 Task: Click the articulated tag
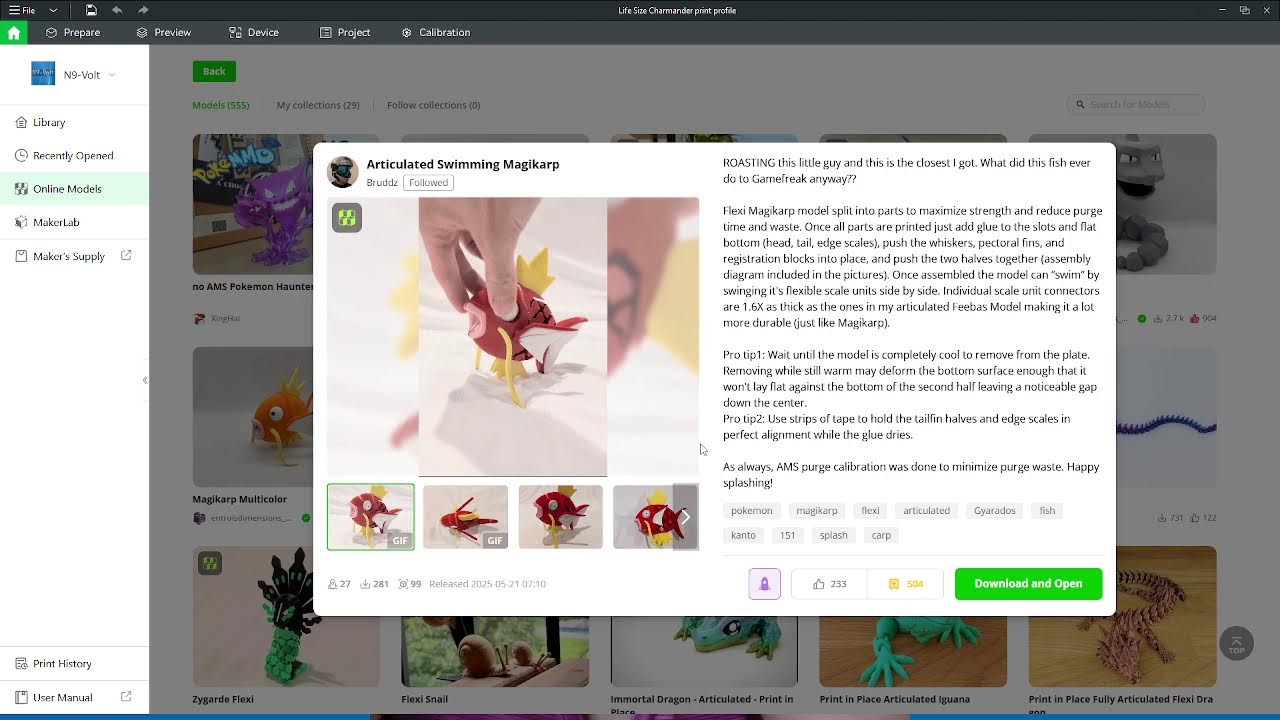927,510
